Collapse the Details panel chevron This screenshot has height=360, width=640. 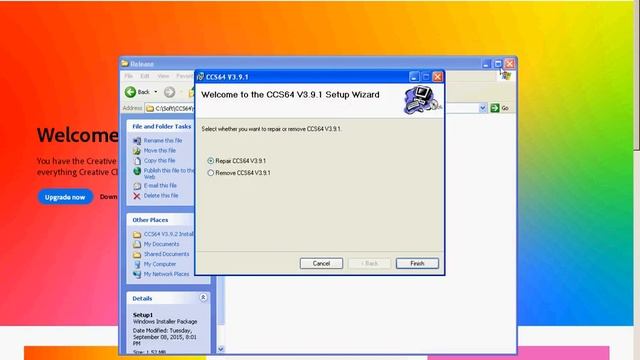[203, 298]
